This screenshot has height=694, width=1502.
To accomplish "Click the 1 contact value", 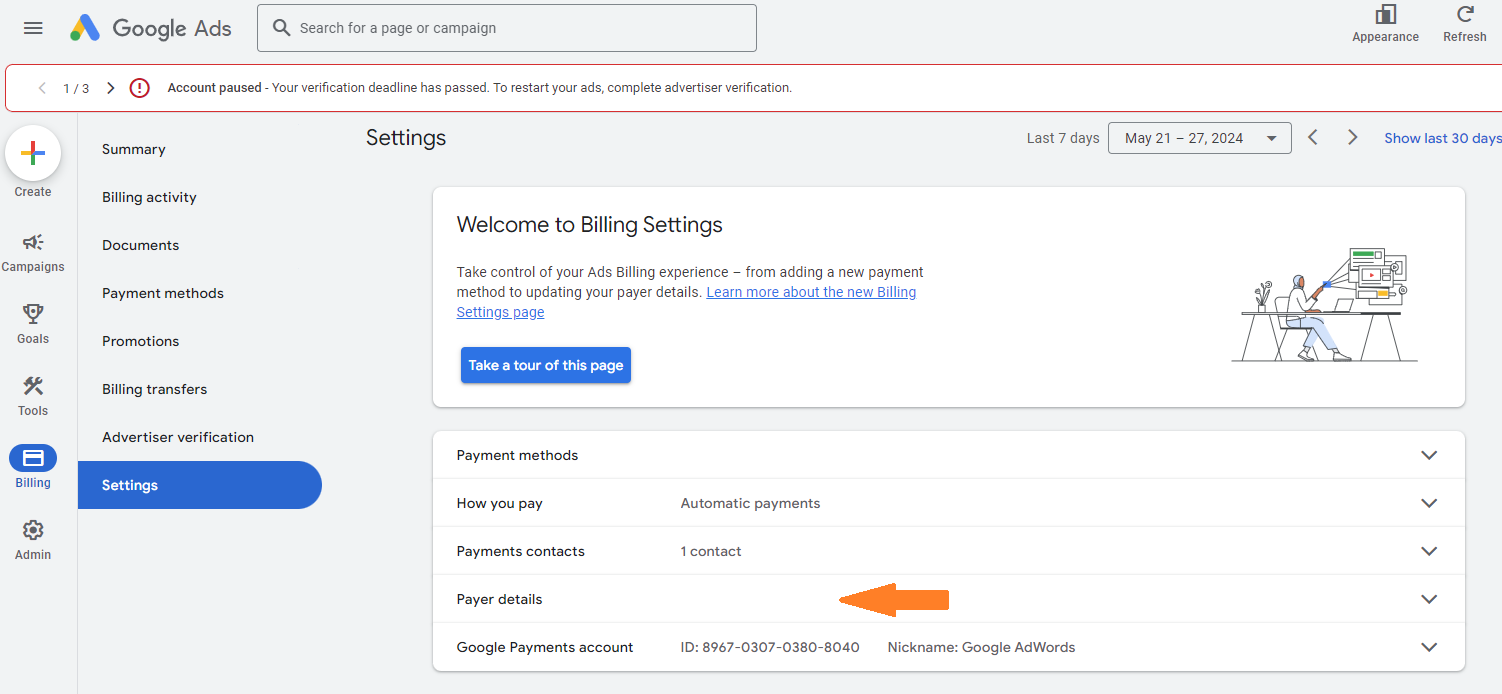I will (x=711, y=551).
